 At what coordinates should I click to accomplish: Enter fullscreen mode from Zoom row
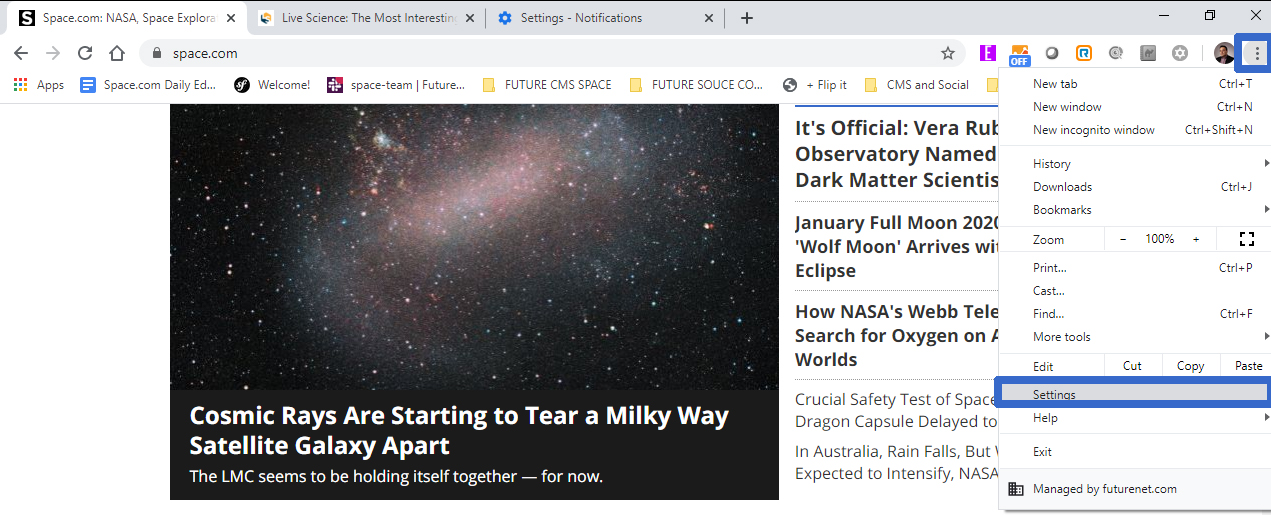pos(1246,239)
